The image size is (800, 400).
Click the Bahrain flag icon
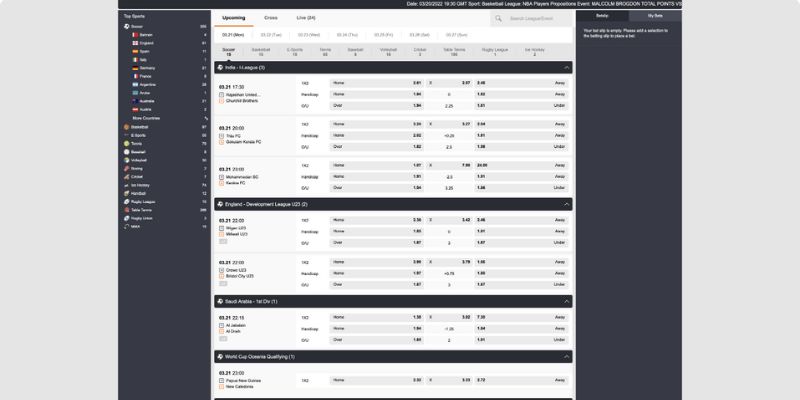(x=135, y=35)
